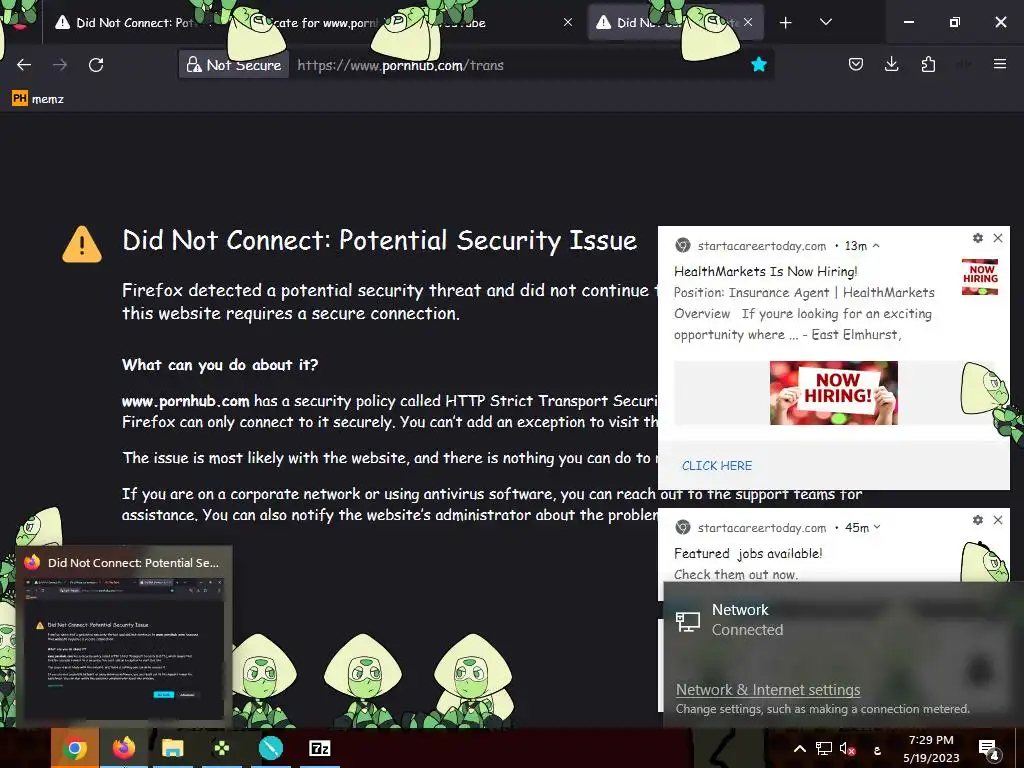Open the teal round taskbar app
Viewport: 1024px width, 768px height.
tap(270, 748)
